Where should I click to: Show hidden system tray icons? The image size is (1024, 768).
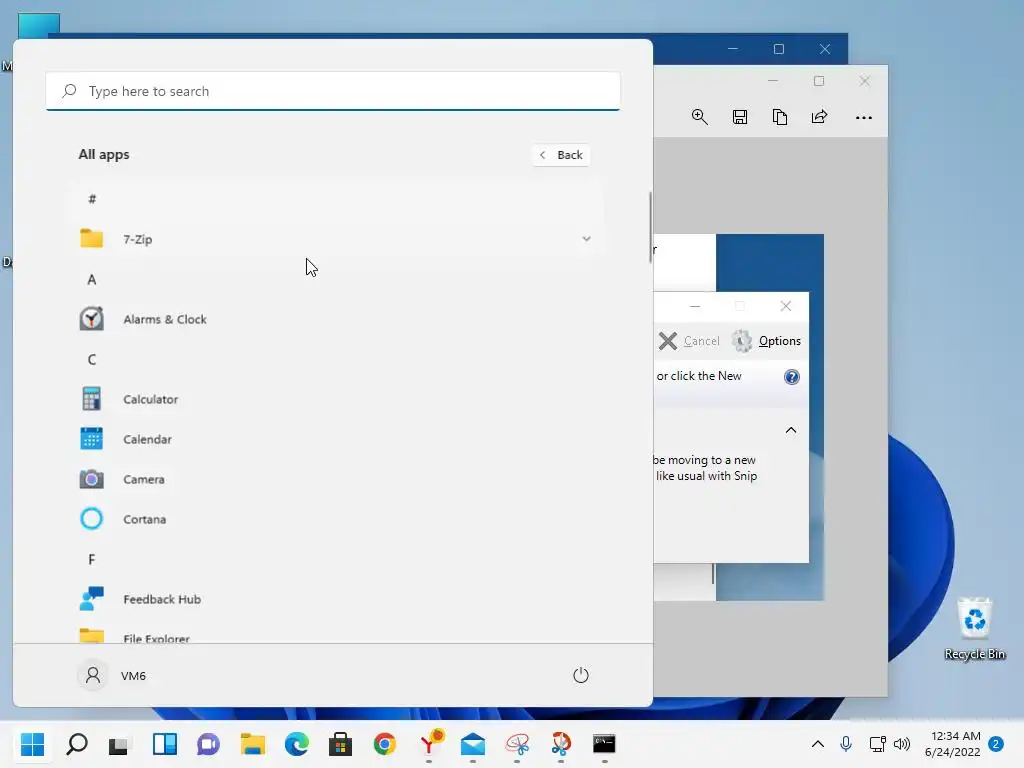818,744
